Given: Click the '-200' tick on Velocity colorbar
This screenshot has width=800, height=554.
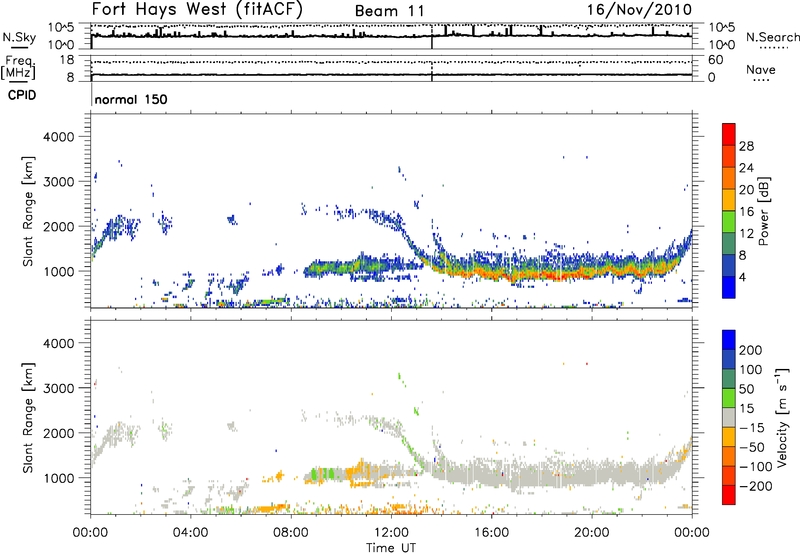Looking at the screenshot, I should [x=756, y=486].
